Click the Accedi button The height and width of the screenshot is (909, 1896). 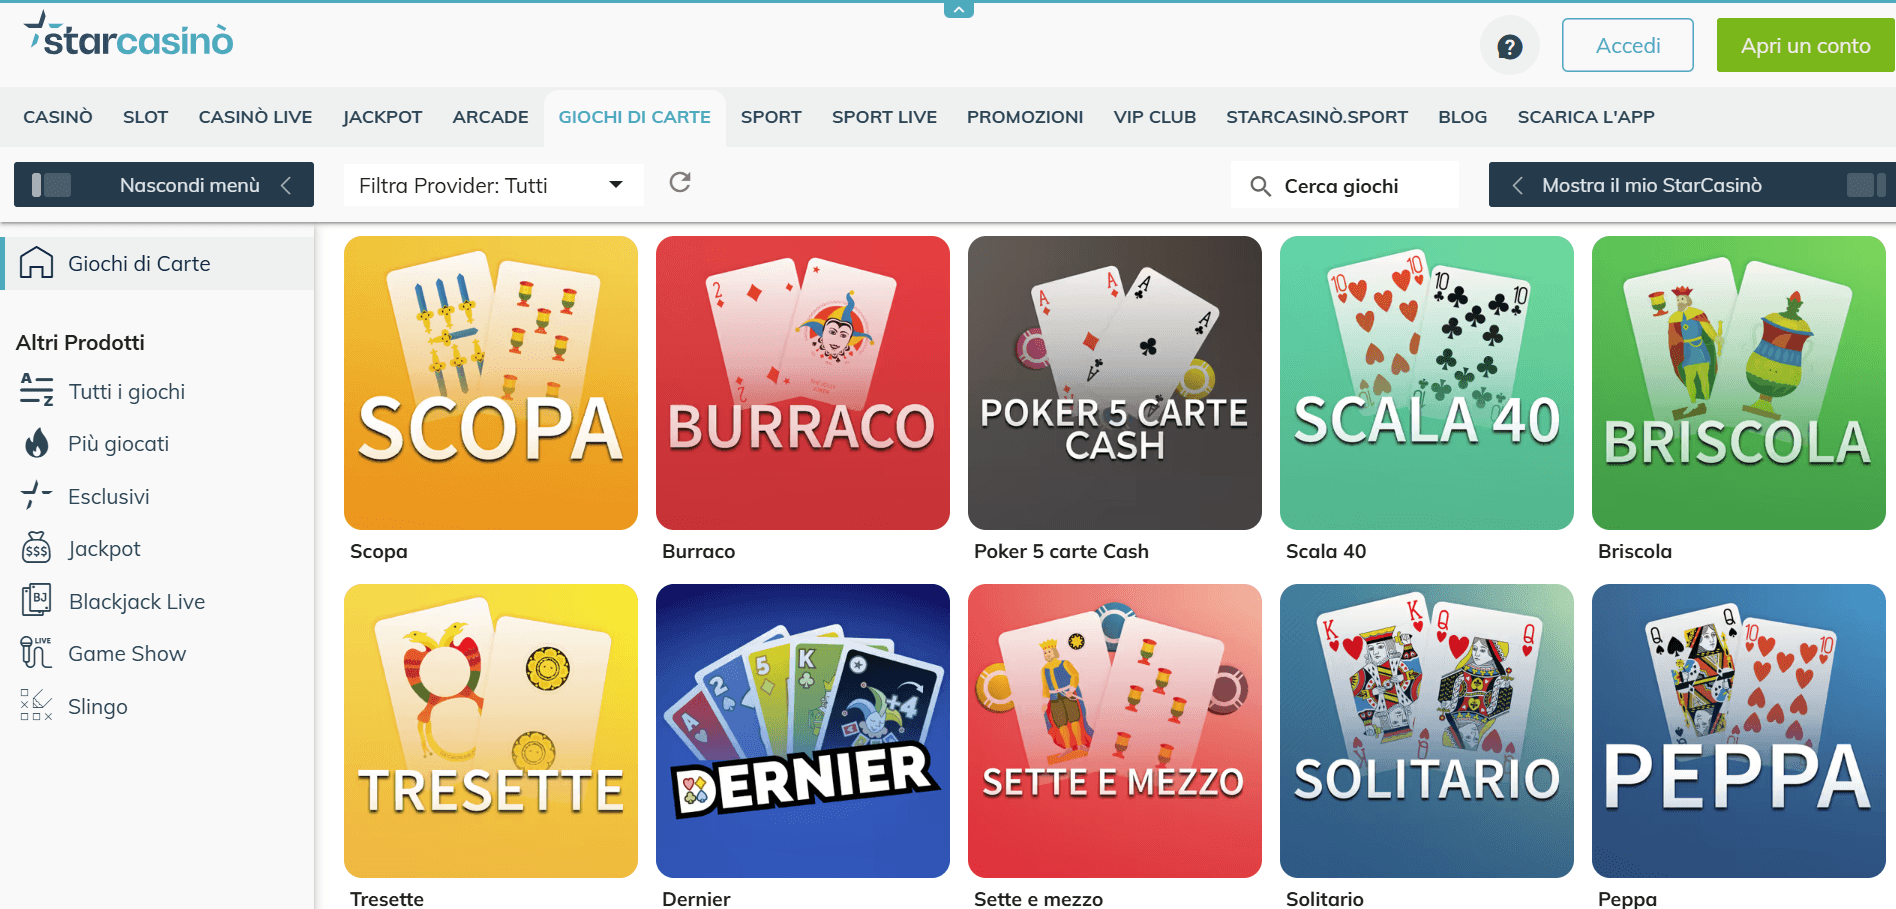1627,45
